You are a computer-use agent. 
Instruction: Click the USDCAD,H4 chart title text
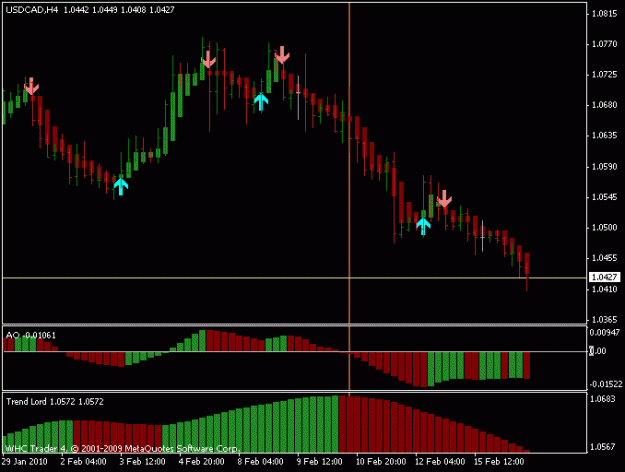pyautogui.click(x=32, y=10)
